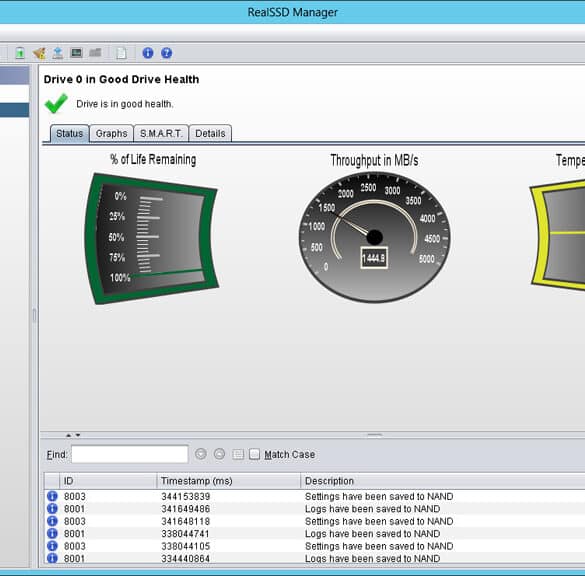The image size is (585, 576).
Task: Select ID 8001 in row 341649486
Action: [74, 509]
